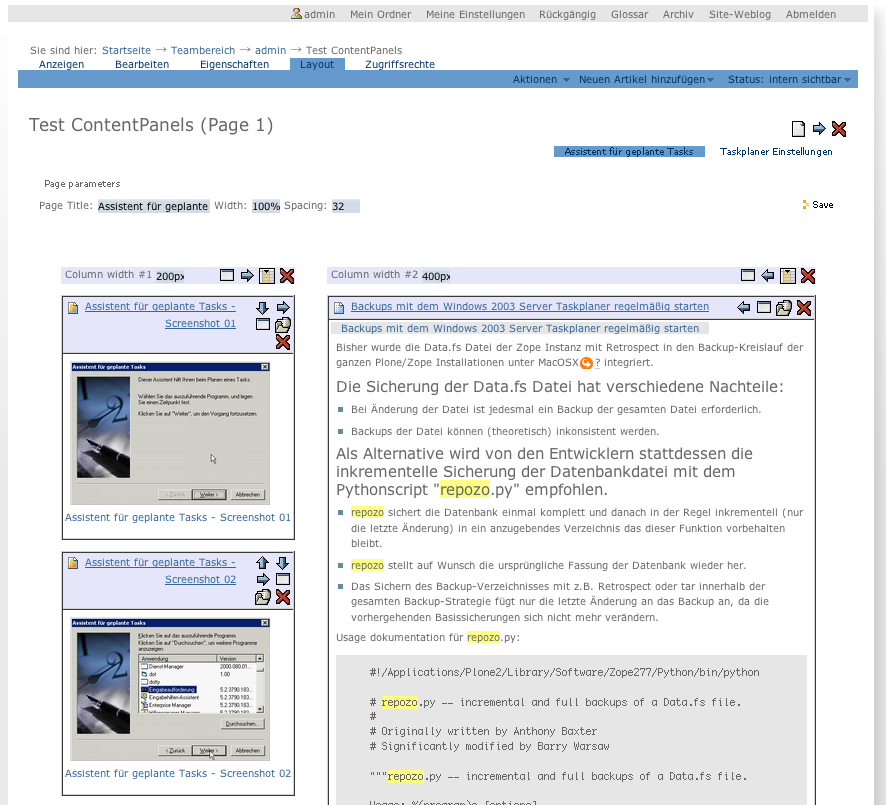The image size is (886, 805).
Task: Move Screenshot 01 panel down
Action: point(263,308)
